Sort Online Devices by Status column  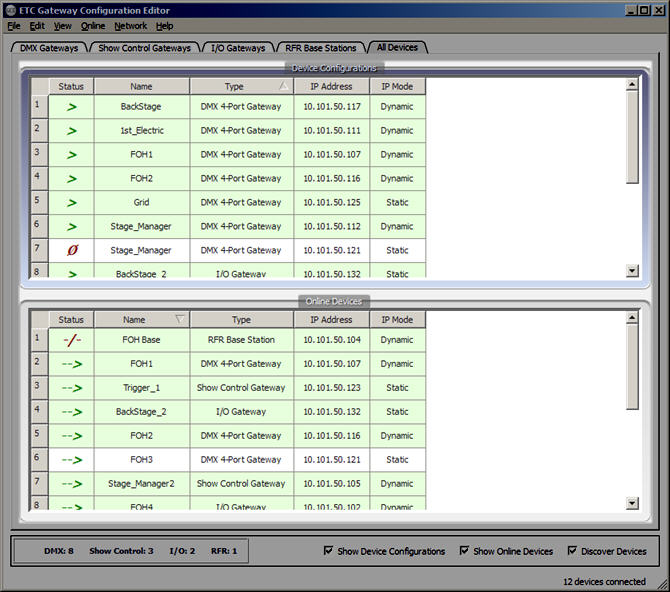71,320
